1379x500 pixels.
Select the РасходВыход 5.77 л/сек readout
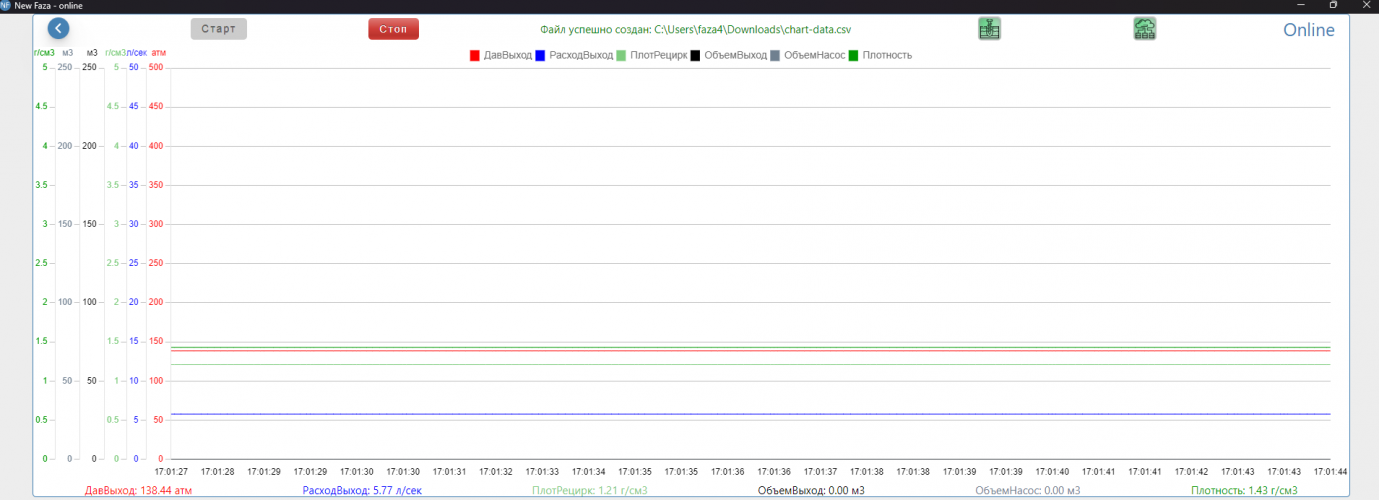tap(363, 491)
